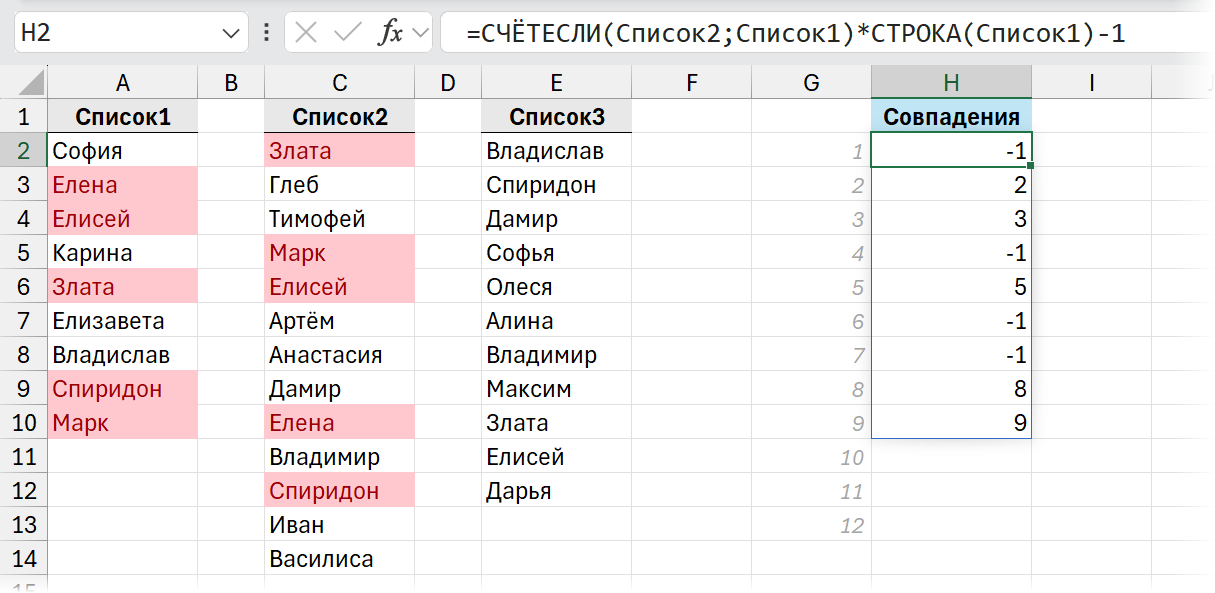Image resolution: width=1215 pixels, height=593 pixels.
Task: Click the cell showing Владислав in Список3
Action: point(556,151)
